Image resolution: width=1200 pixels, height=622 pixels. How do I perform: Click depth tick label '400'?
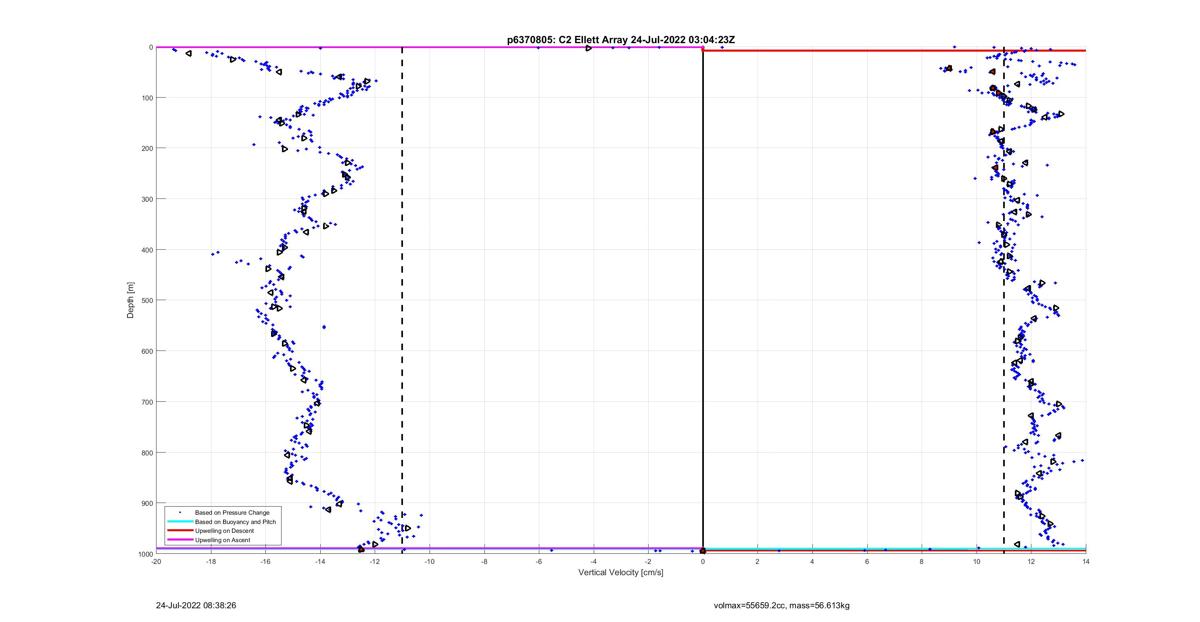(146, 250)
